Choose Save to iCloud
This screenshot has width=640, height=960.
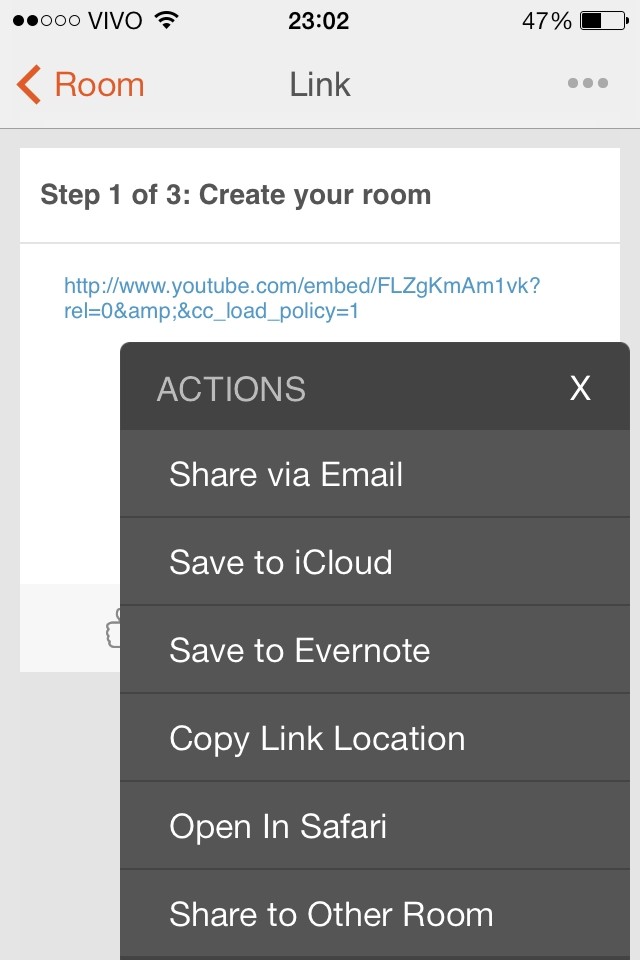coord(281,562)
